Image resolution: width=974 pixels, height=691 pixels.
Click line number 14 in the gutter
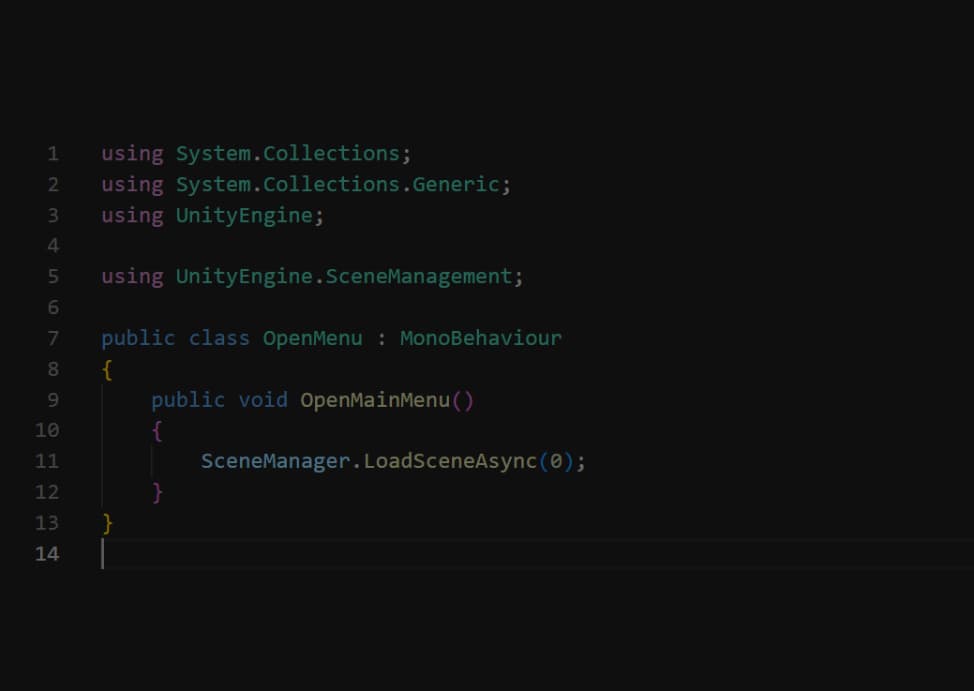47,554
